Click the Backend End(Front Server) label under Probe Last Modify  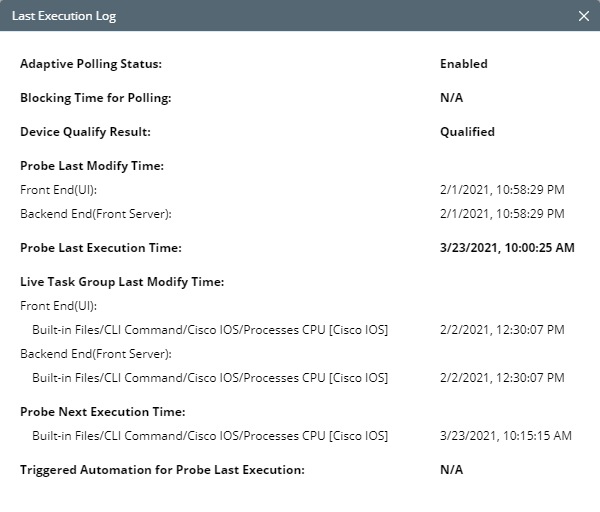(x=96, y=214)
